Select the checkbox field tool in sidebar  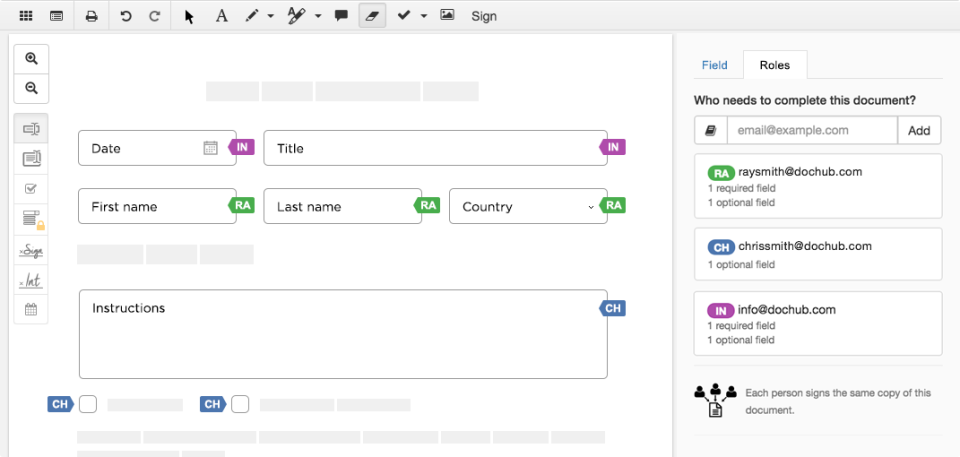(x=31, y=188)
